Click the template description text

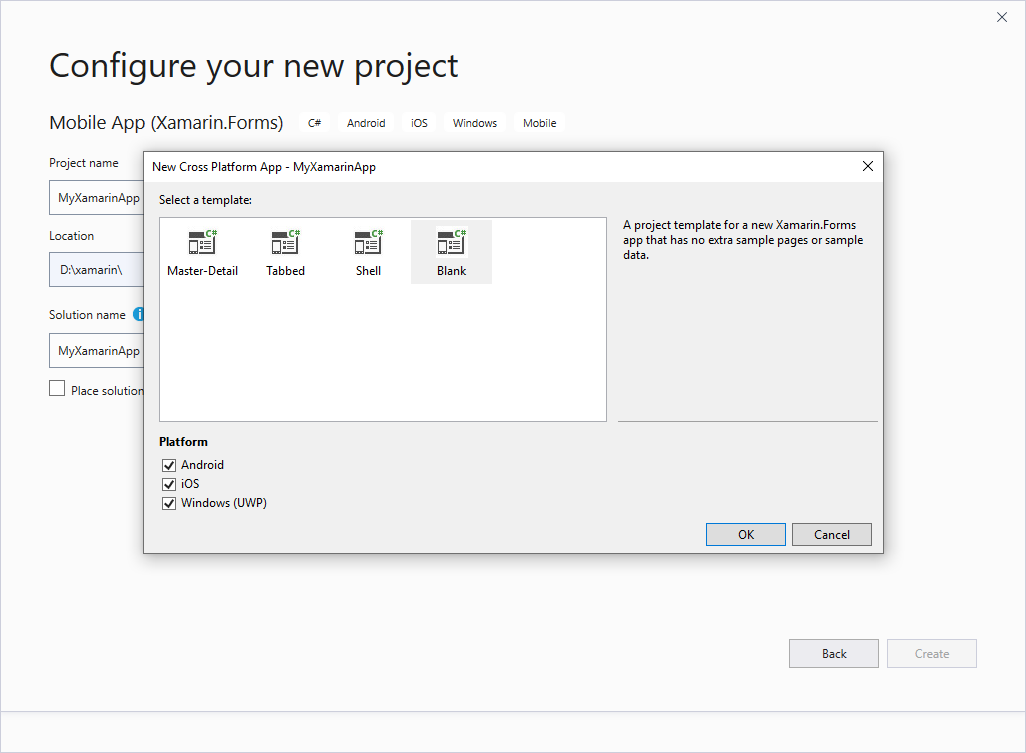[x=743, y=240]
